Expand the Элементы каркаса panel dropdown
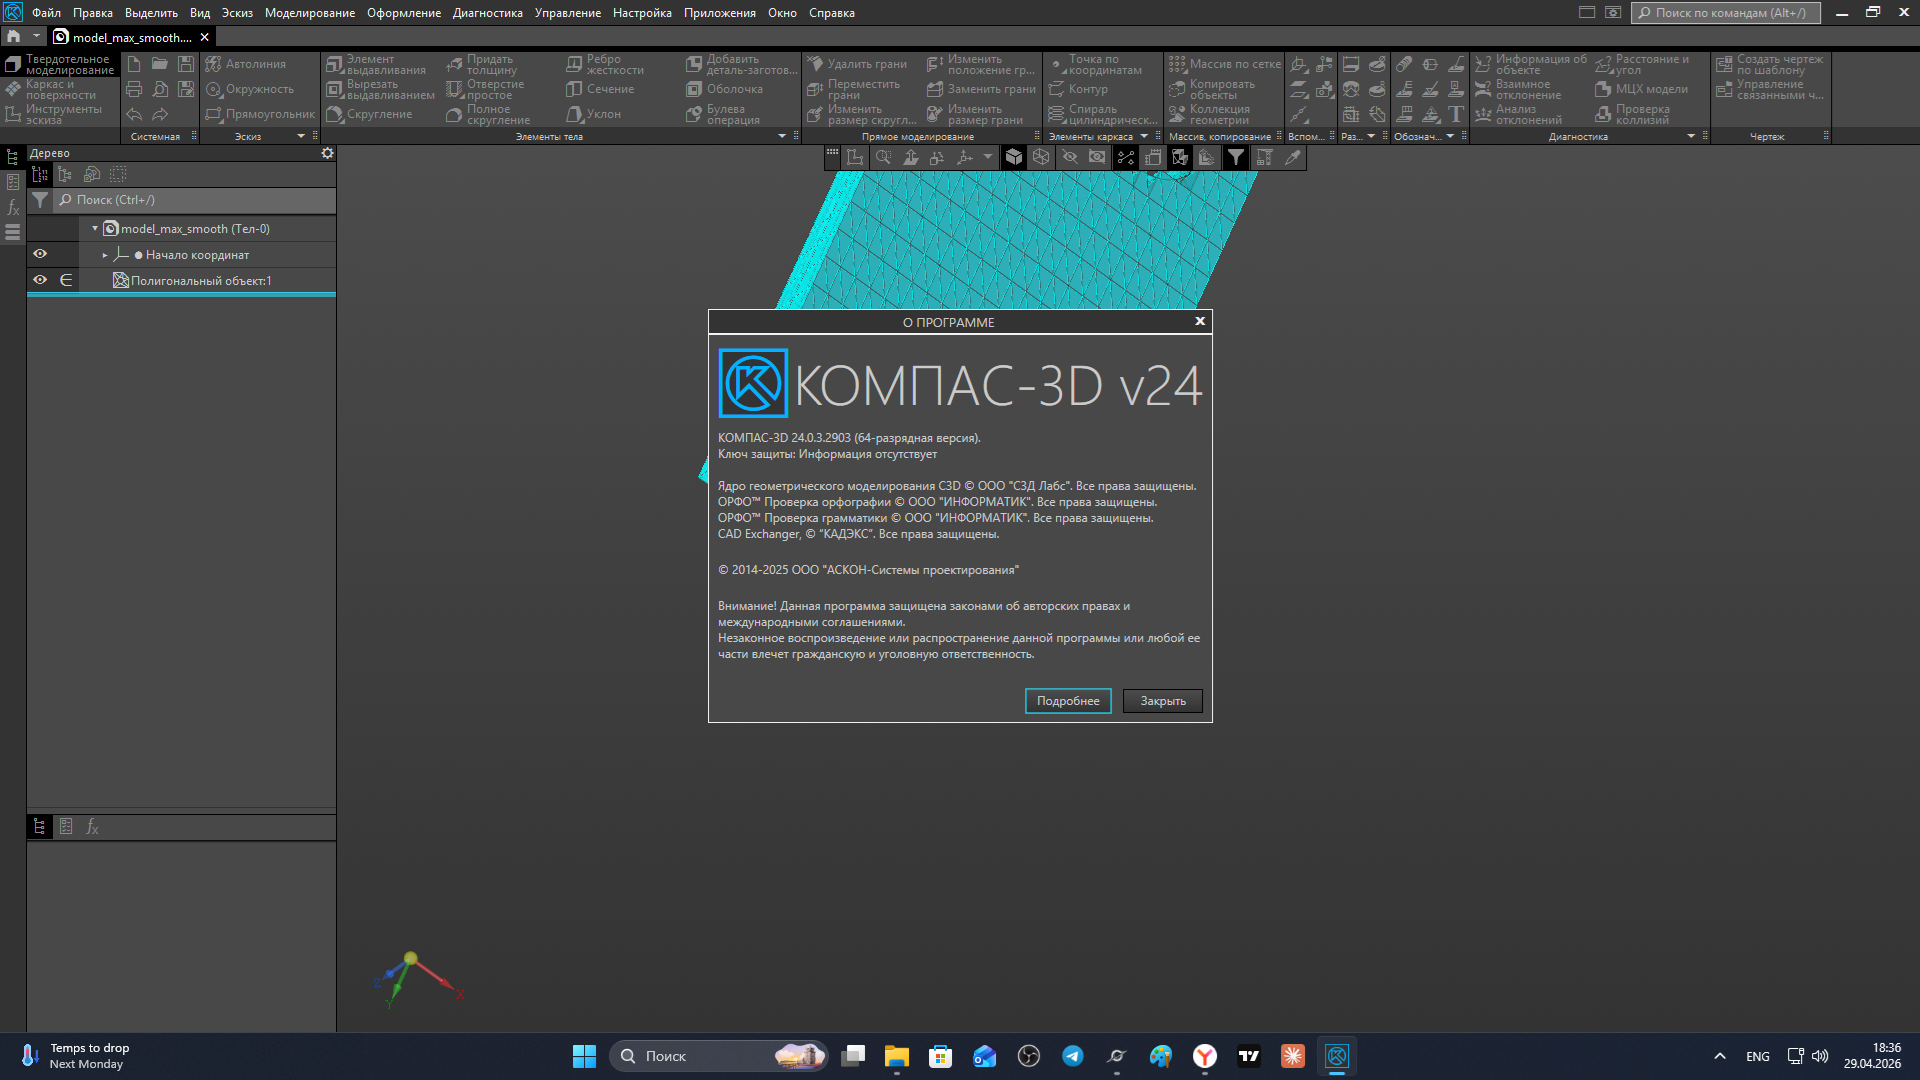This screenshot has width=1920, height=1080. pos(1144,136)
